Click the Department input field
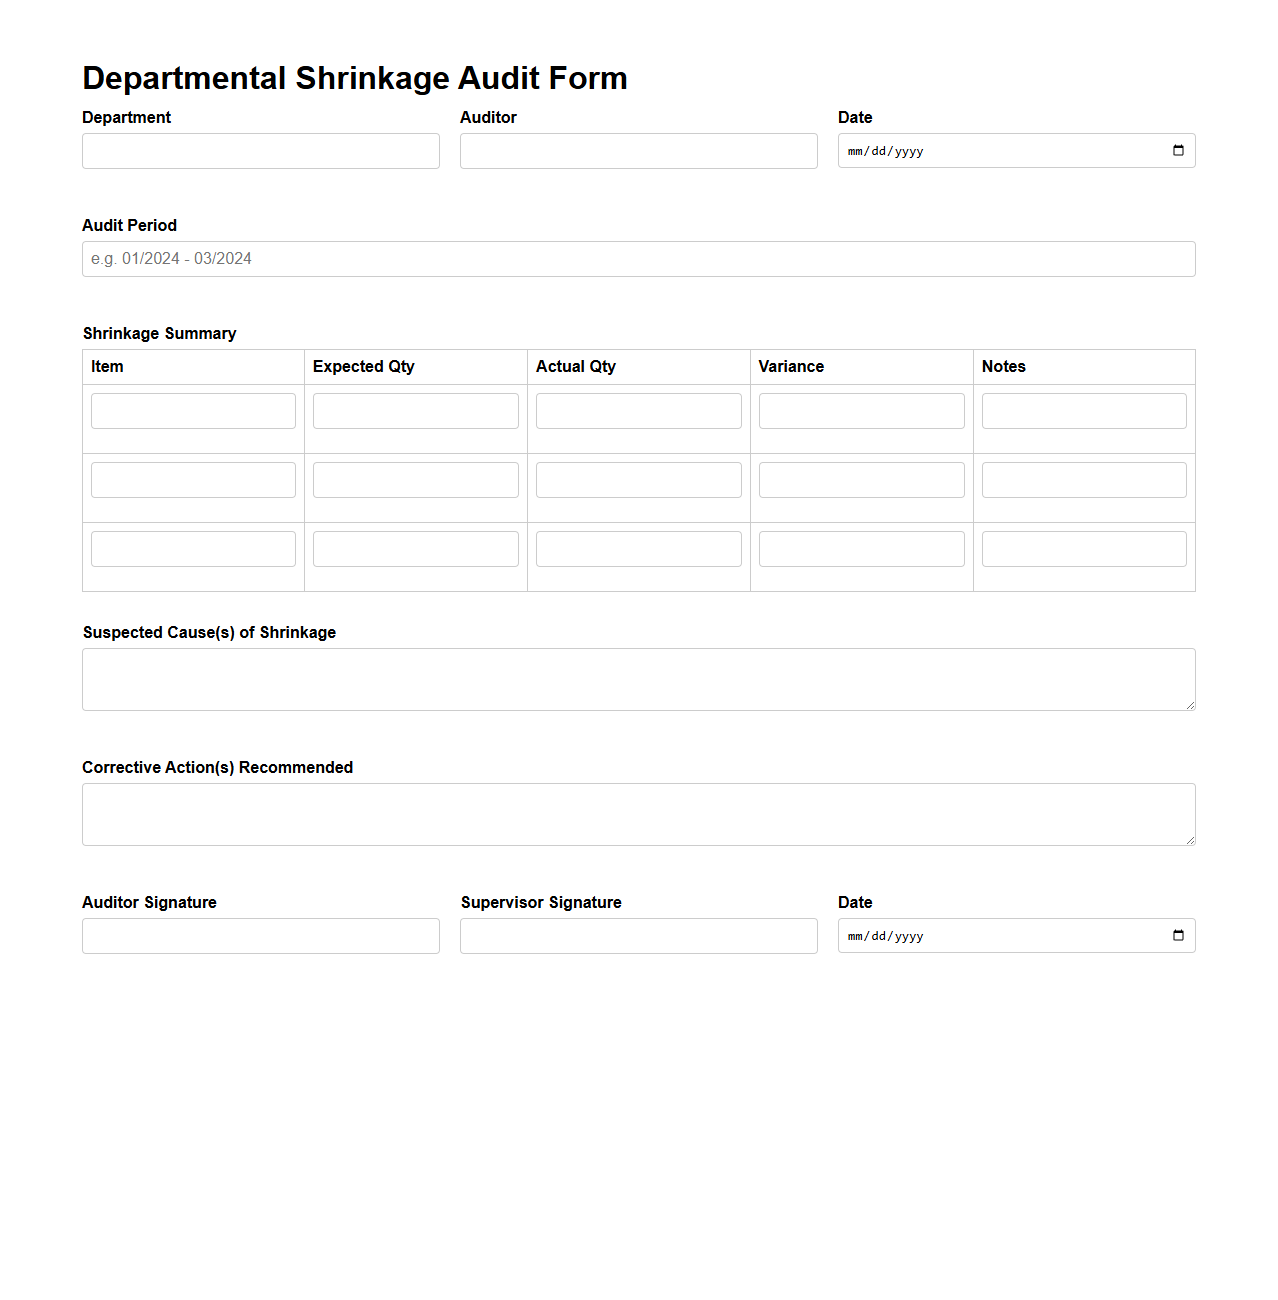 tap(260, 150)
